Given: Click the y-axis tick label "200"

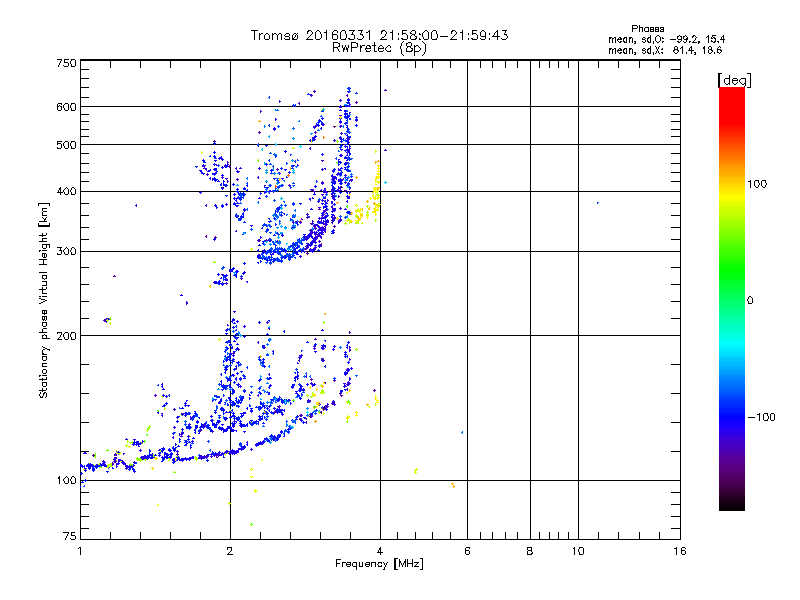Looking at the screenshot, I should [x=66, y=336].
